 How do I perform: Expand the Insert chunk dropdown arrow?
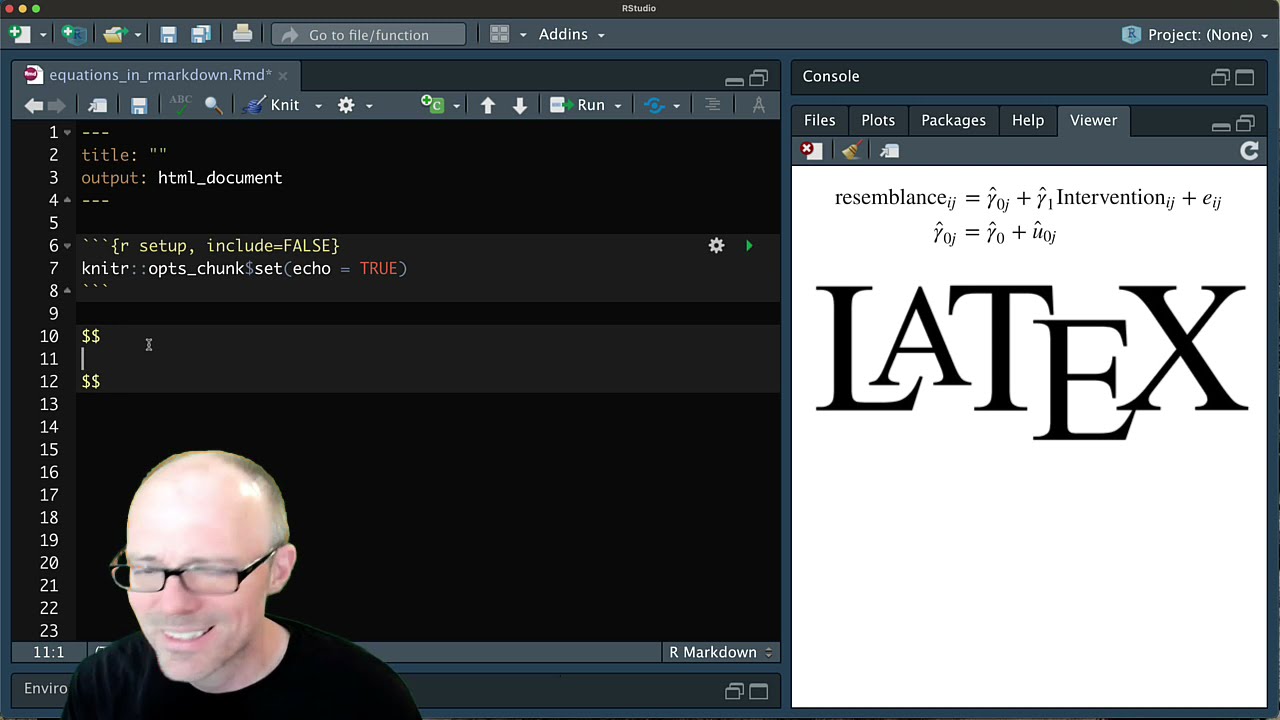456,105
